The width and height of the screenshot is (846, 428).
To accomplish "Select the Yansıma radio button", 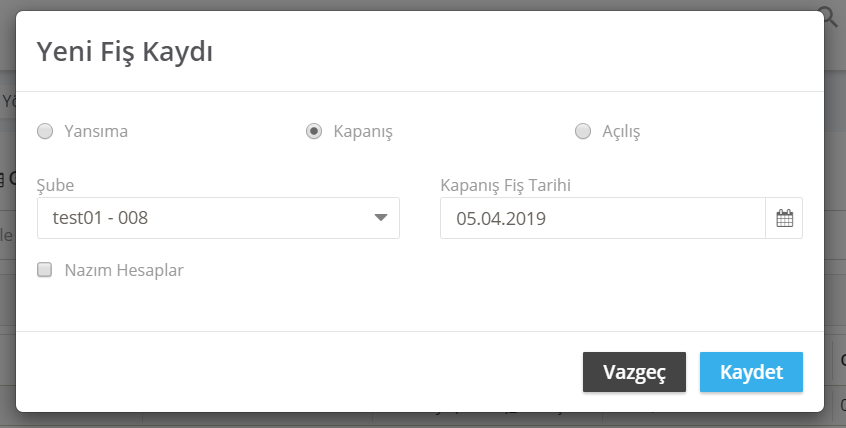I will [x=45, y=131].
